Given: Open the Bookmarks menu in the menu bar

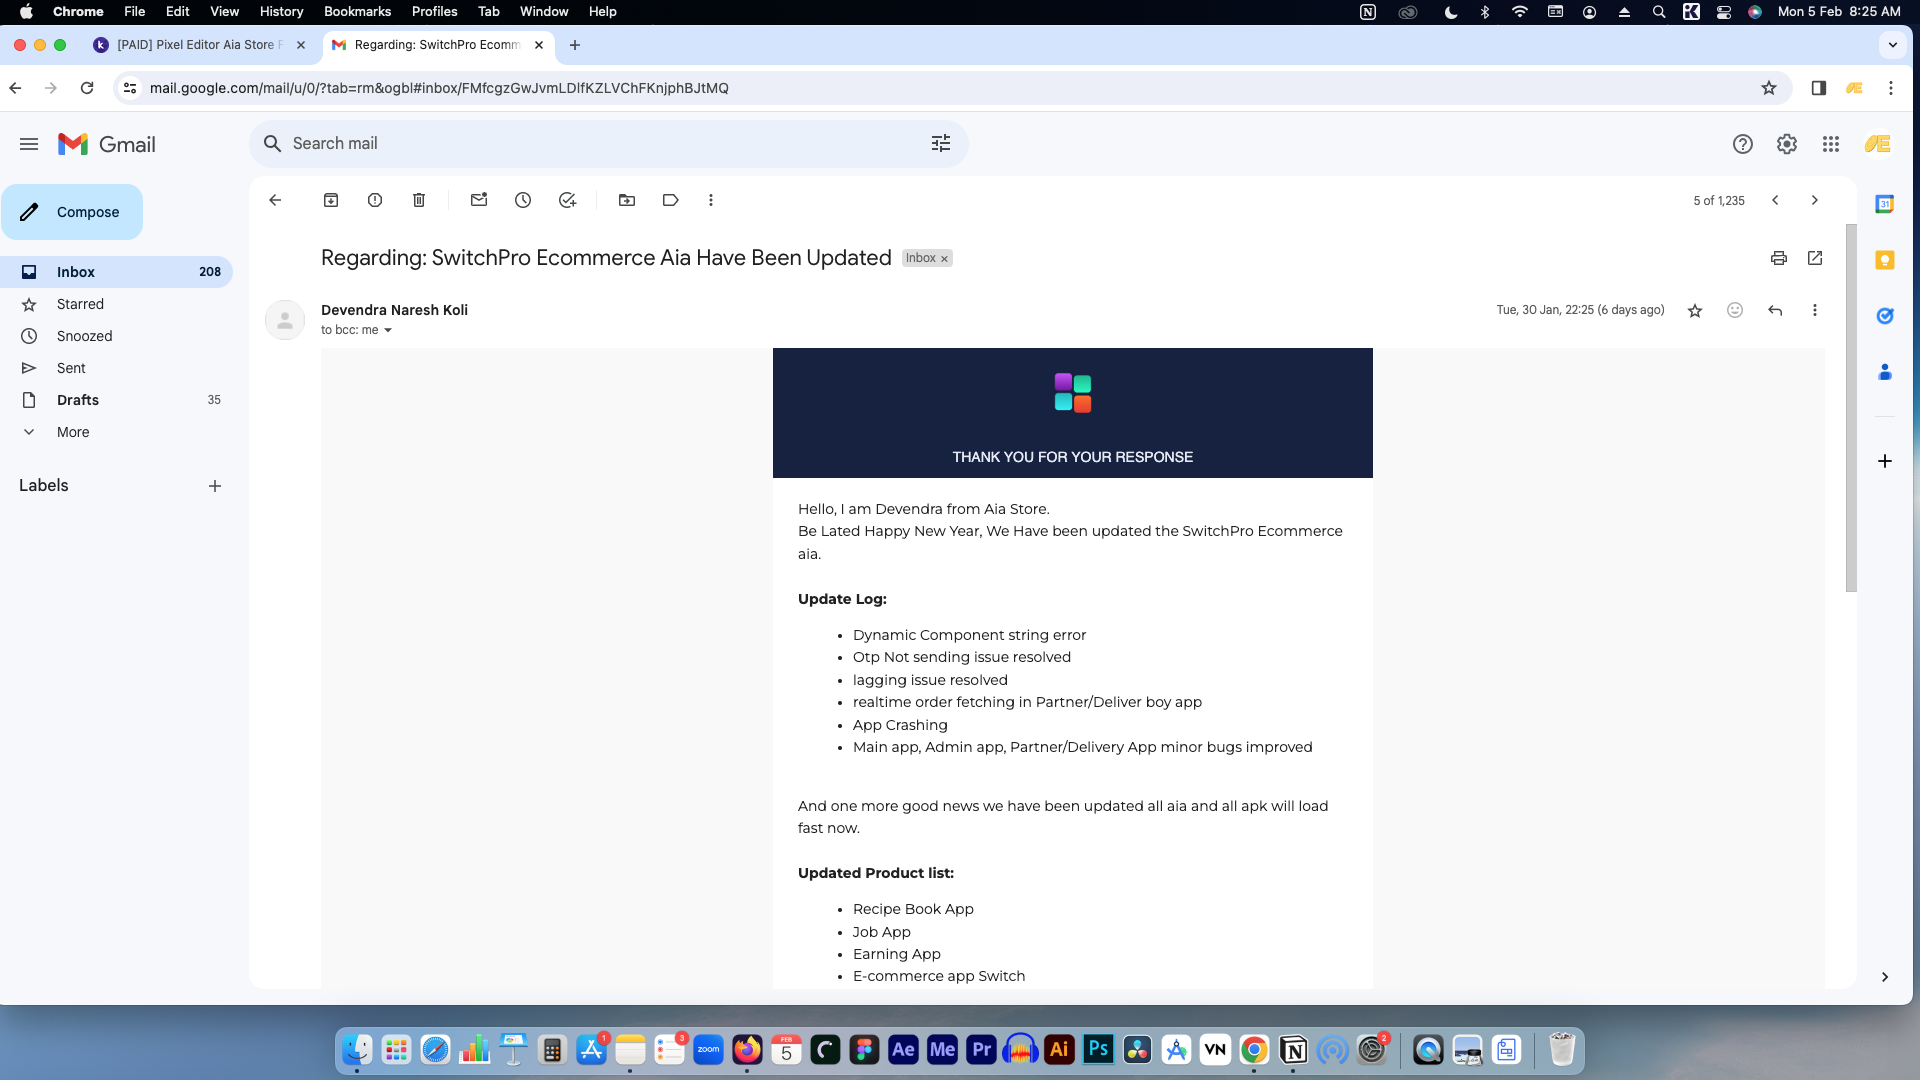Looking at the screenshot, I should [357, 12].
